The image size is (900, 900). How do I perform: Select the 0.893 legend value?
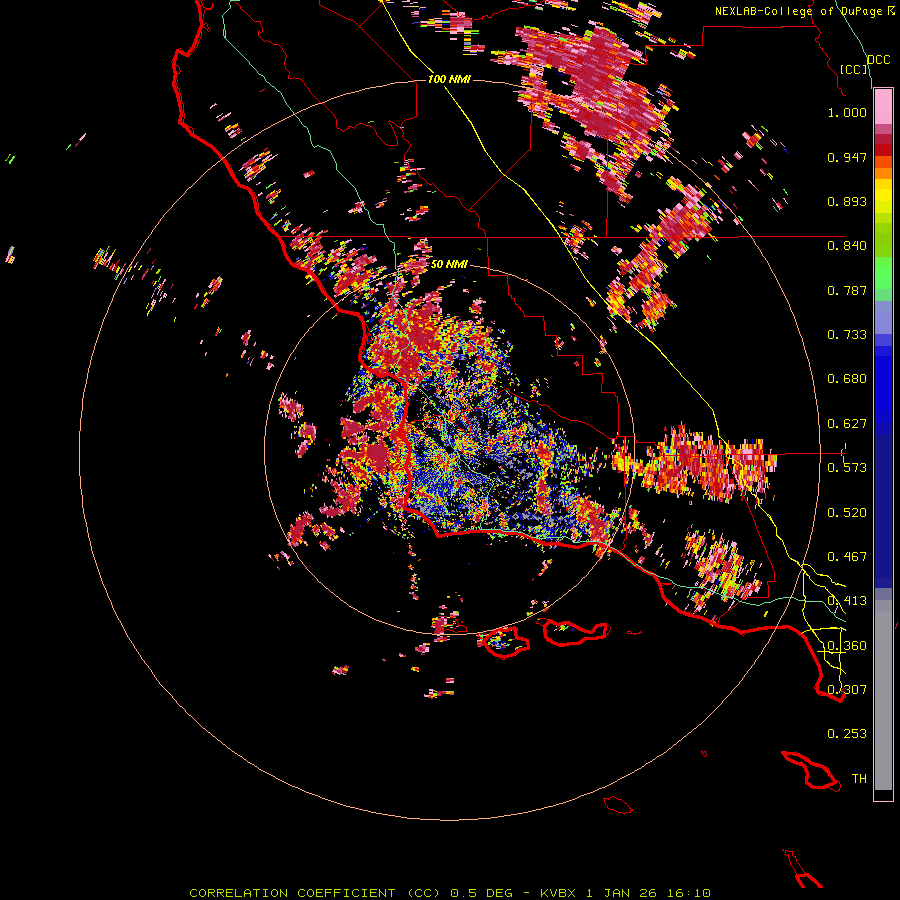click(847, 201)
